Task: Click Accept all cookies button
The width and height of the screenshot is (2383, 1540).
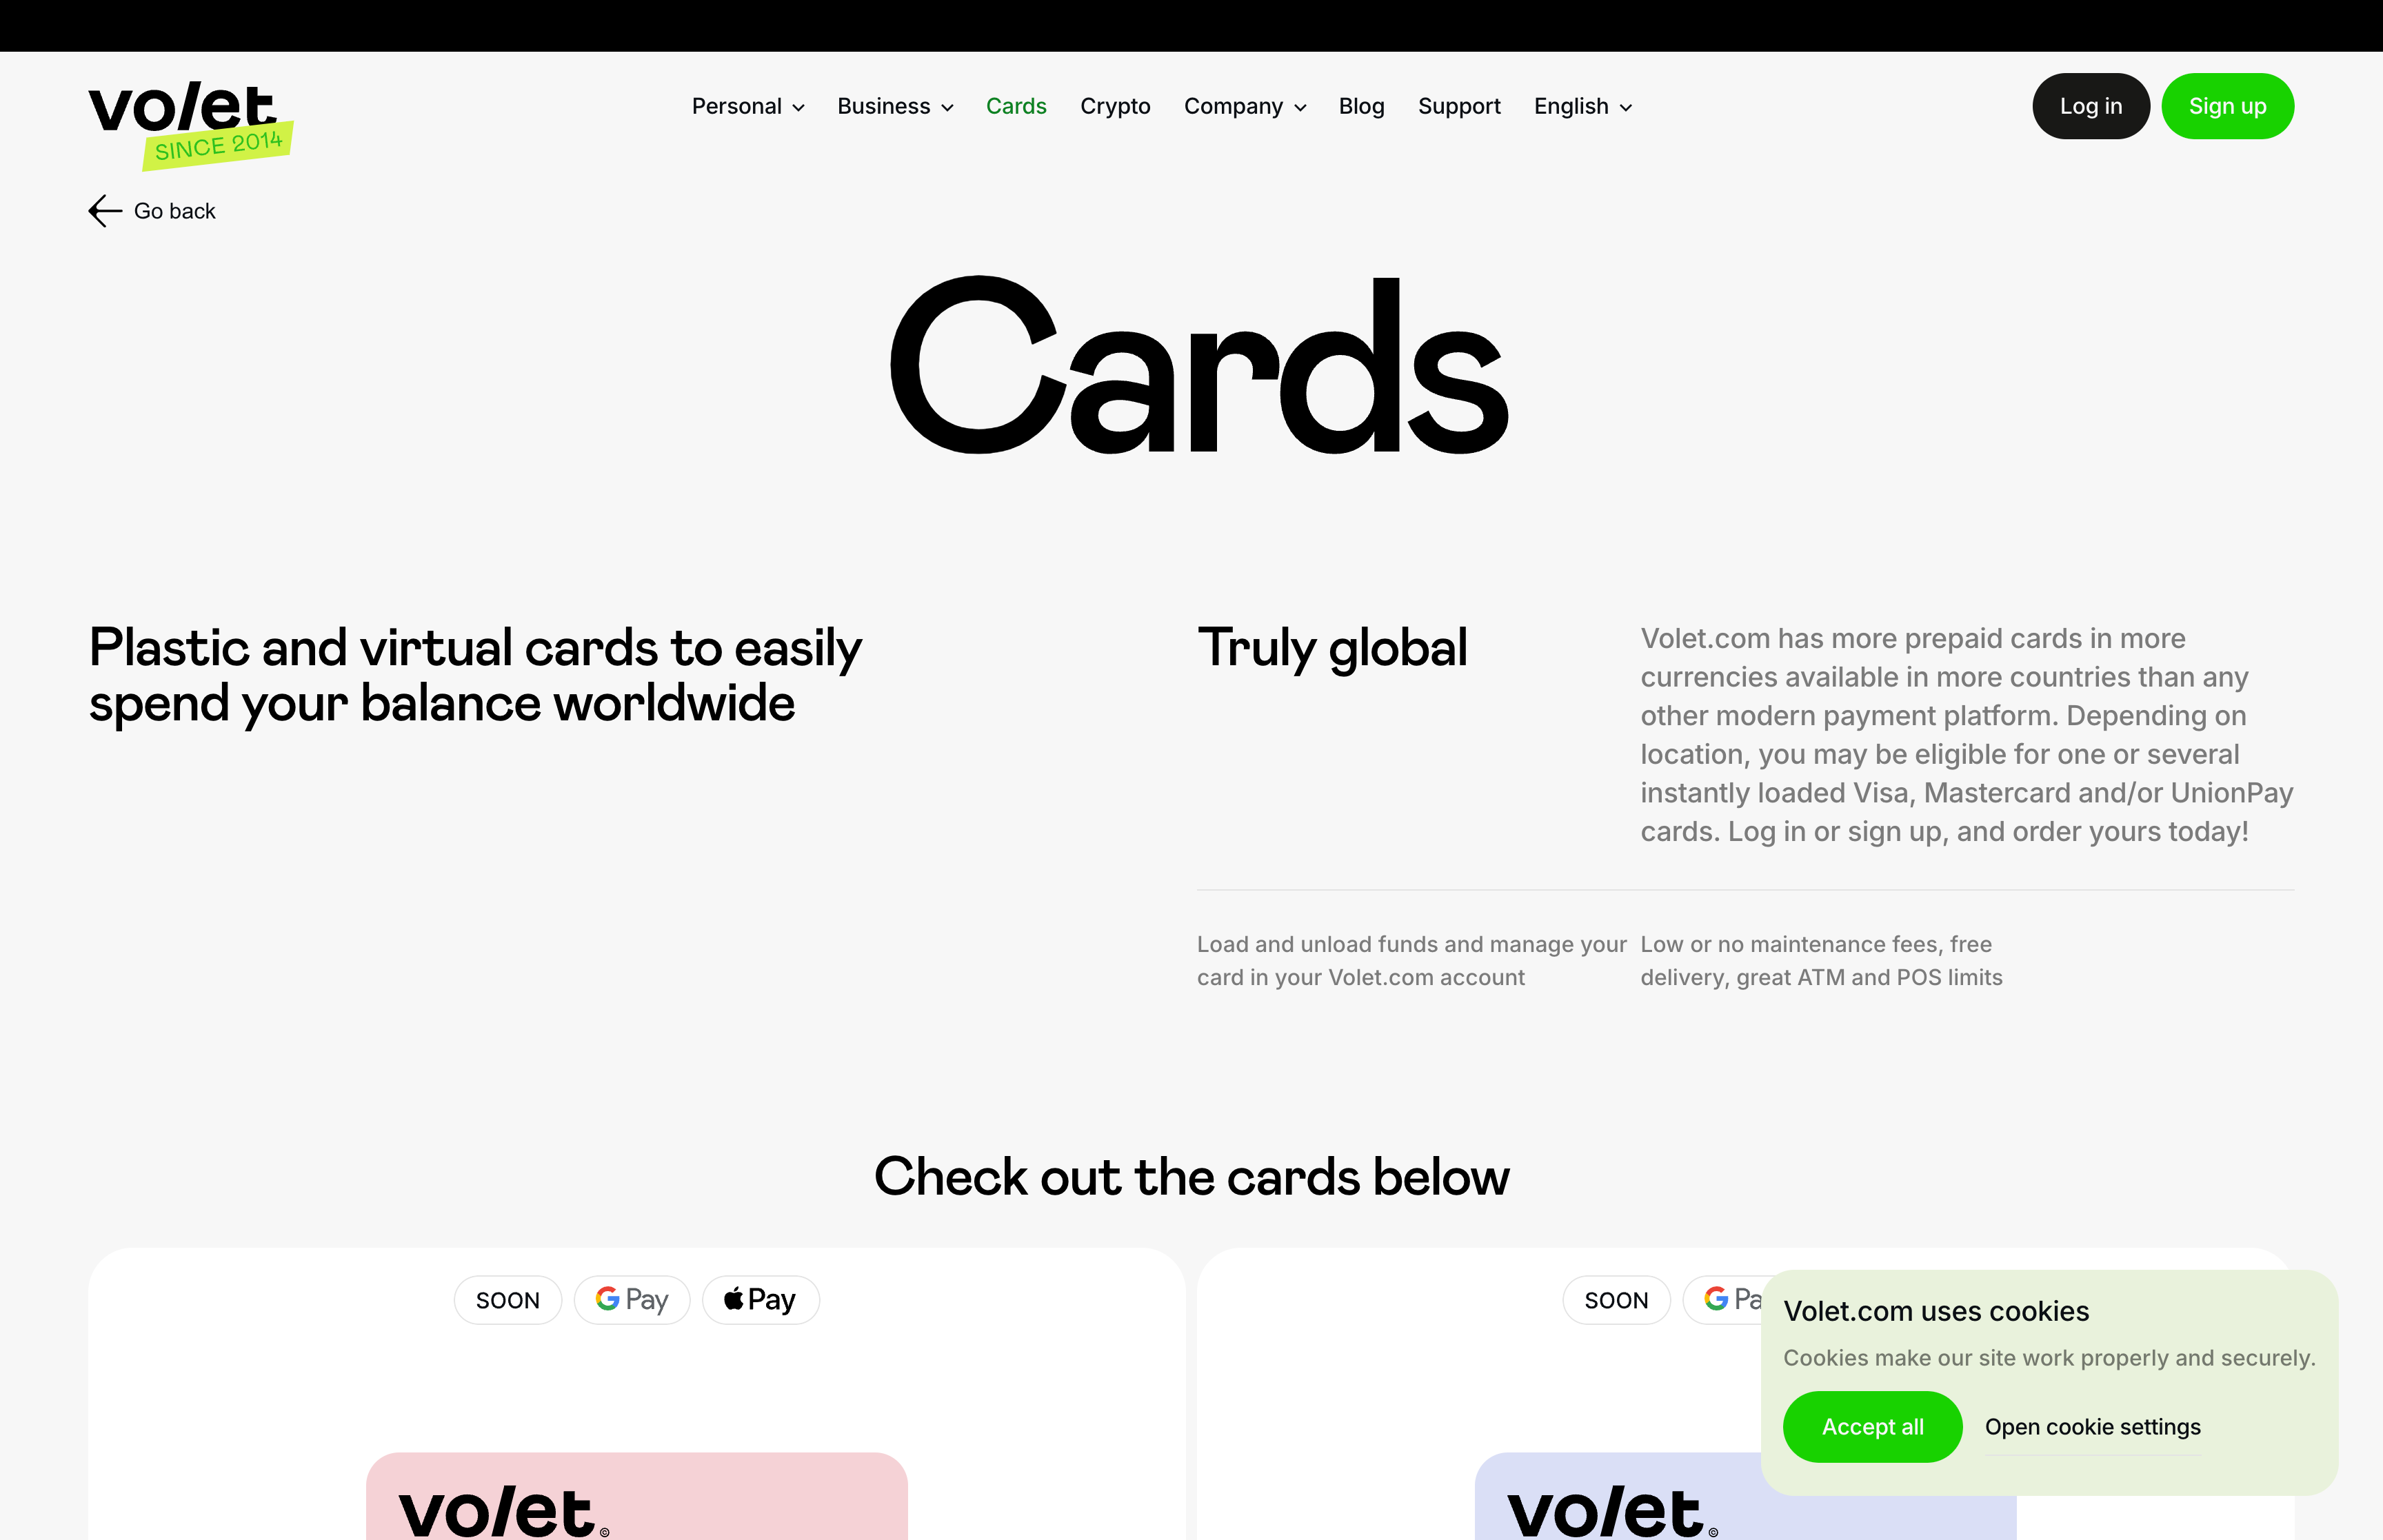Action: click(x=1872, y=1426)
